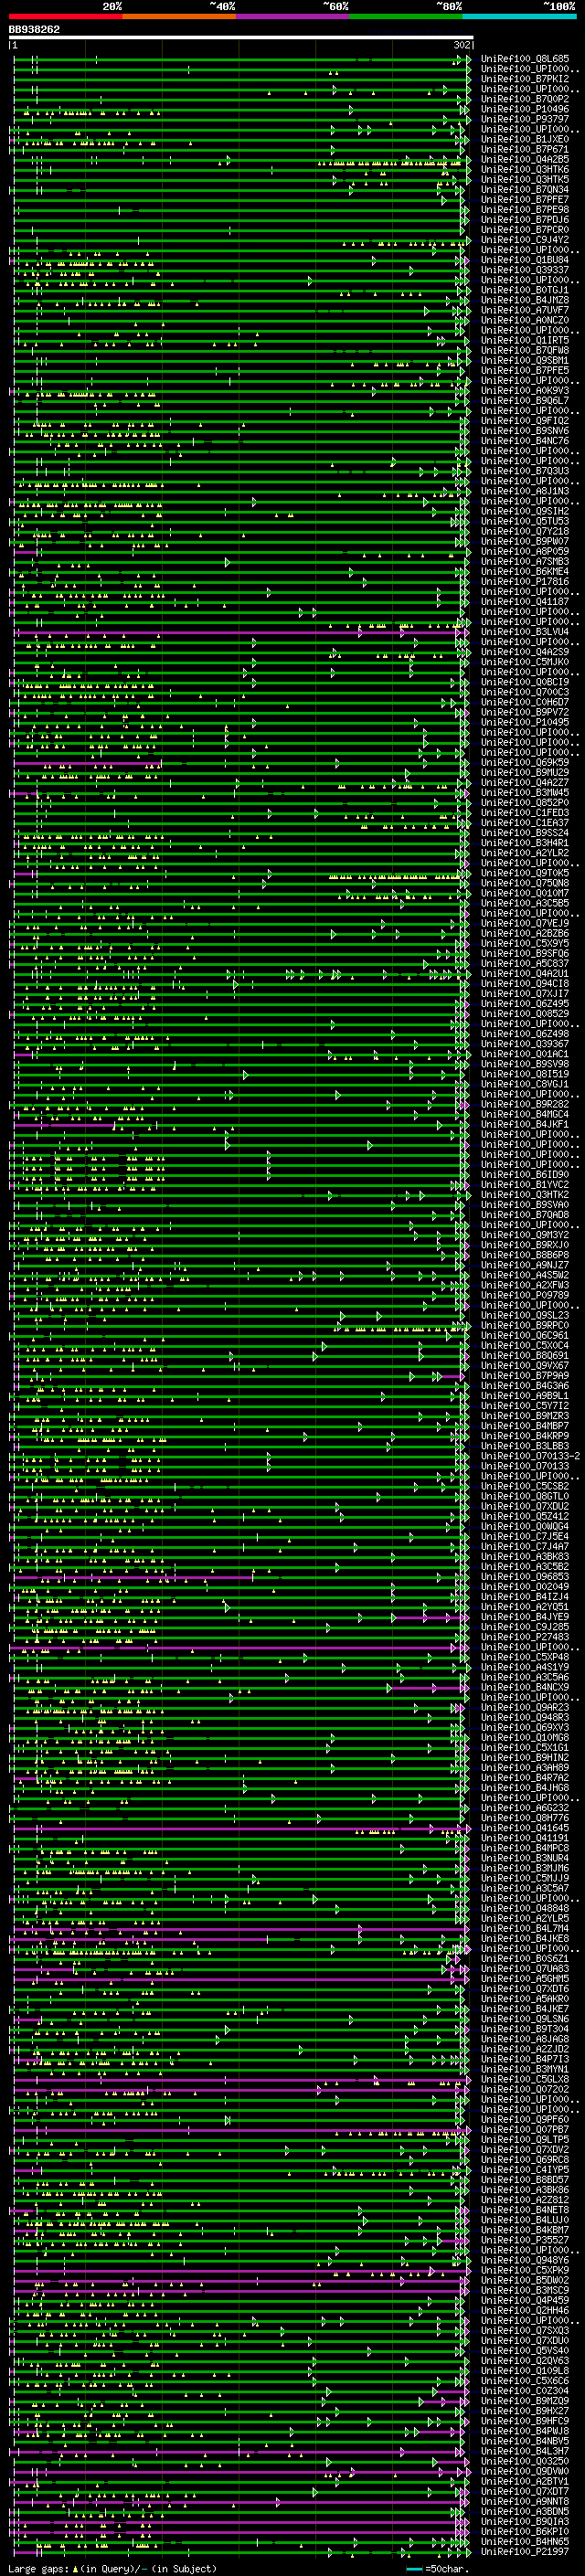Click the UniRef100_B4JMZ8 label
The width and height of the screenshot is (585, 2576).
coord(525,300)
